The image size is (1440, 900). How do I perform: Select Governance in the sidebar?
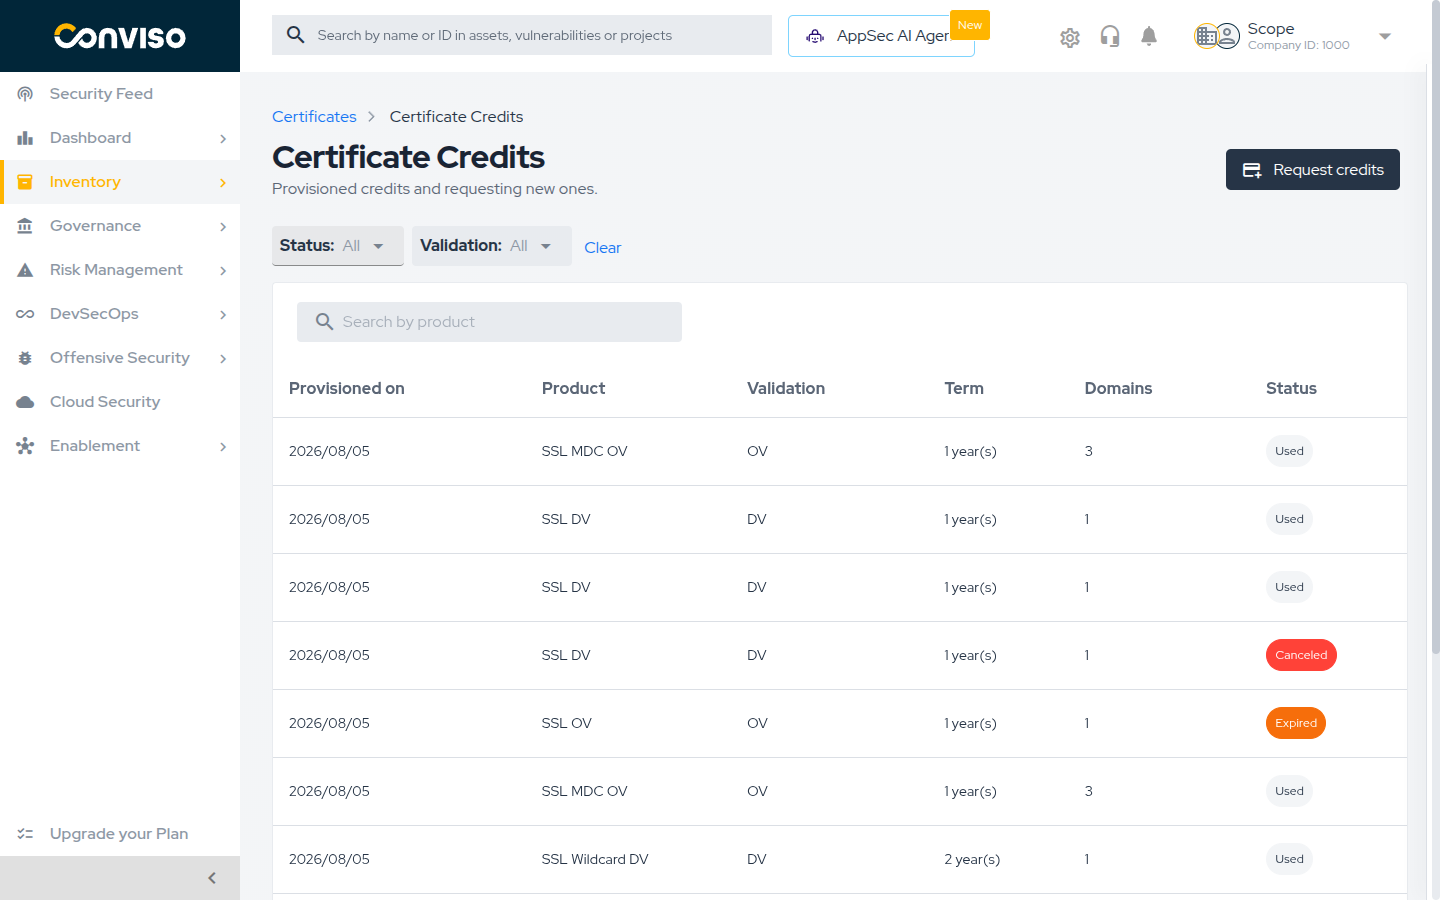pyautogui.click(x=120, y=226)
